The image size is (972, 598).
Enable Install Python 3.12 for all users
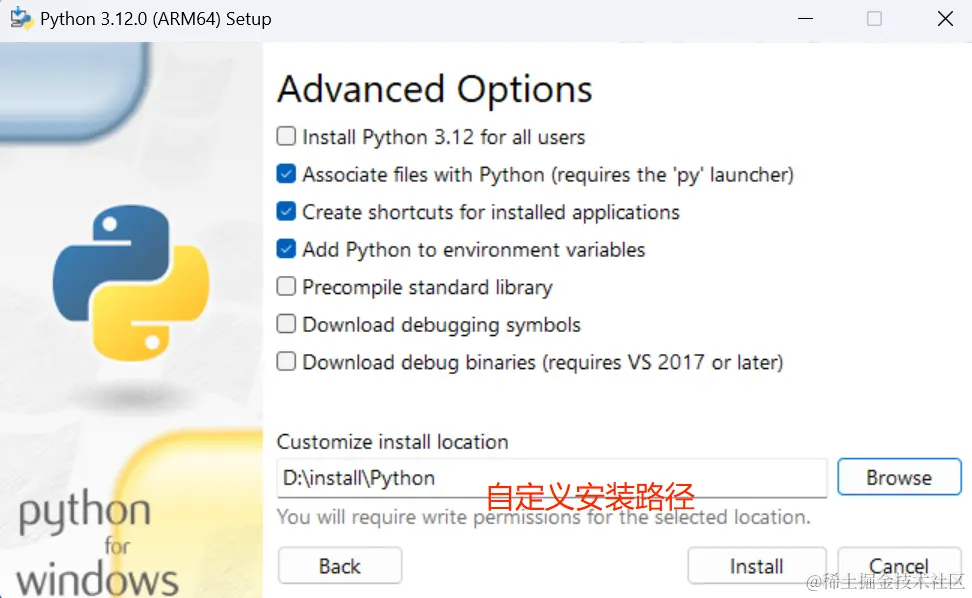tap(287, 137)
